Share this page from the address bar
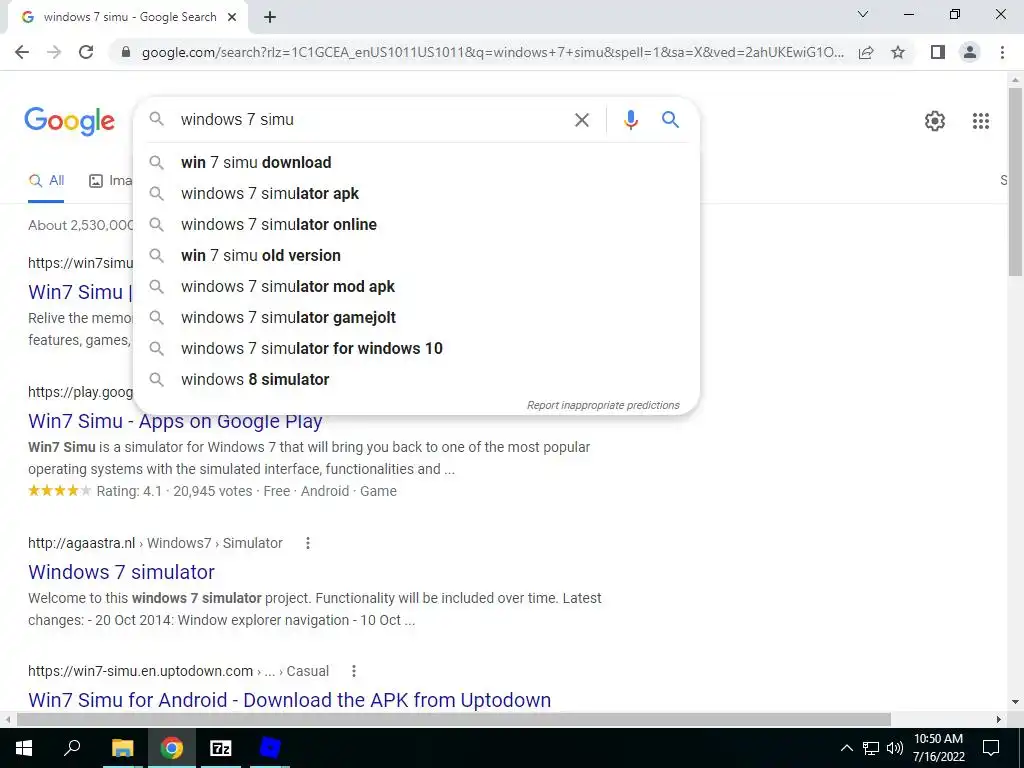The height and width of the screenshot is (768, 1024). [x=866, y=52]
